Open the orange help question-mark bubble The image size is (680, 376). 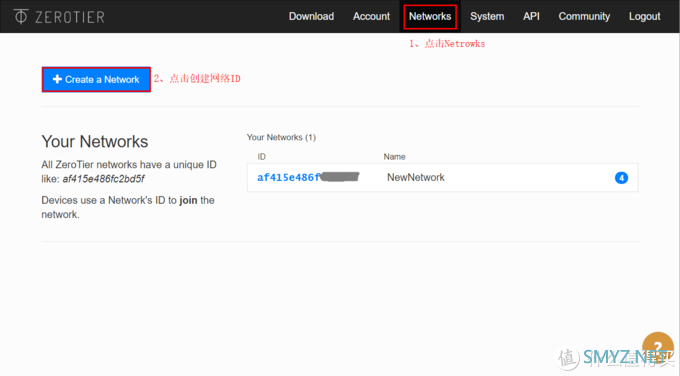(x=657, y=347)
